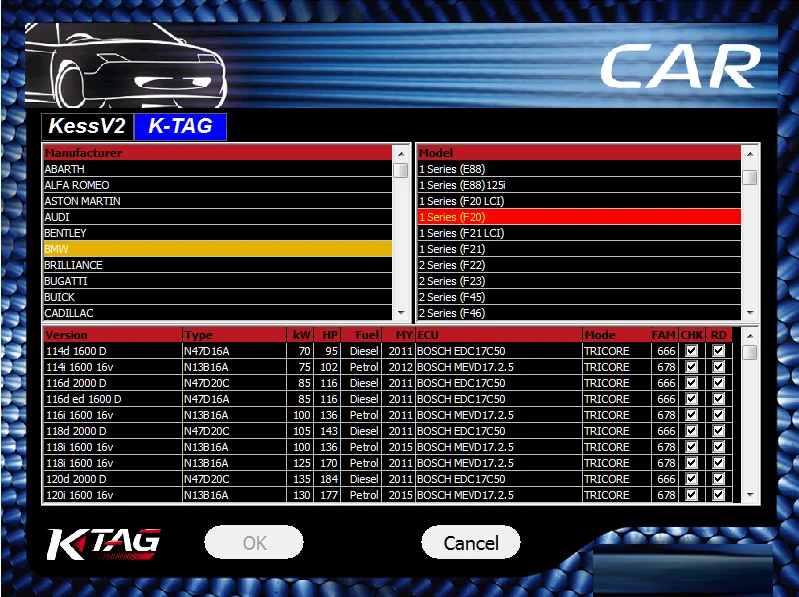The height and width of the screenshot is (597, 799).
Task: Toggle RD checkbox for 114d 1600 D
Action: tap(718, 351)
